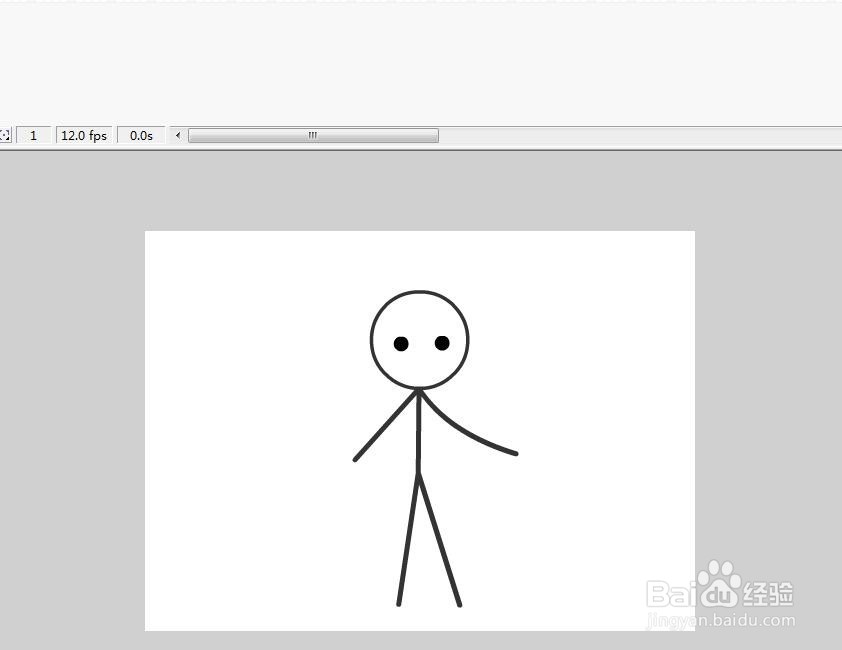
Task: Click the timeline scrollbar grip handle
Action: tap(311, 134)
